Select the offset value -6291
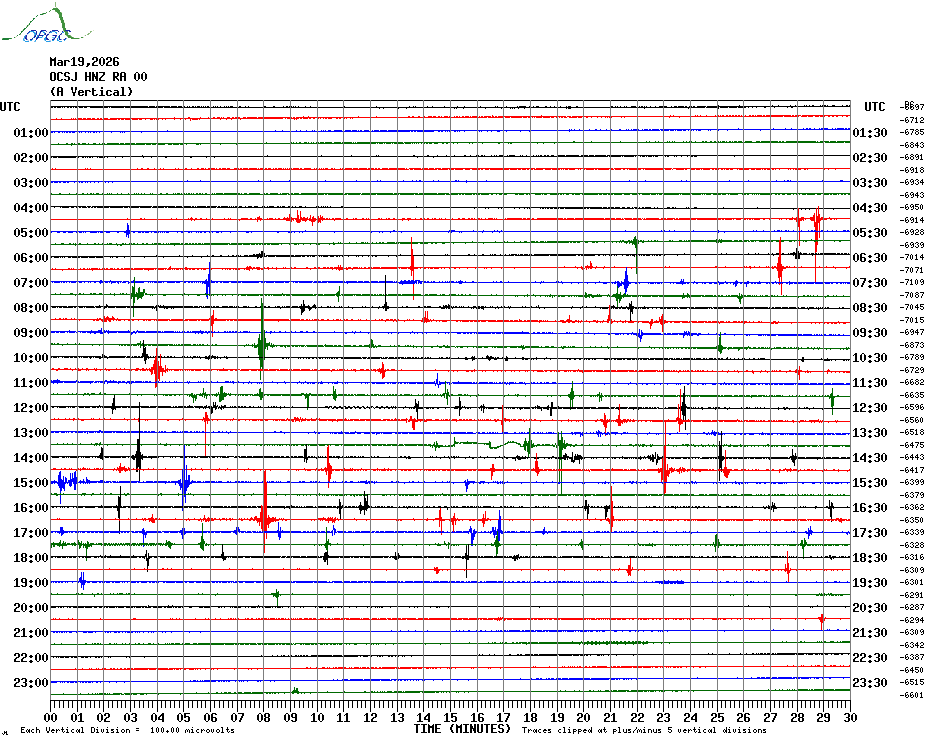 point(912,595)
